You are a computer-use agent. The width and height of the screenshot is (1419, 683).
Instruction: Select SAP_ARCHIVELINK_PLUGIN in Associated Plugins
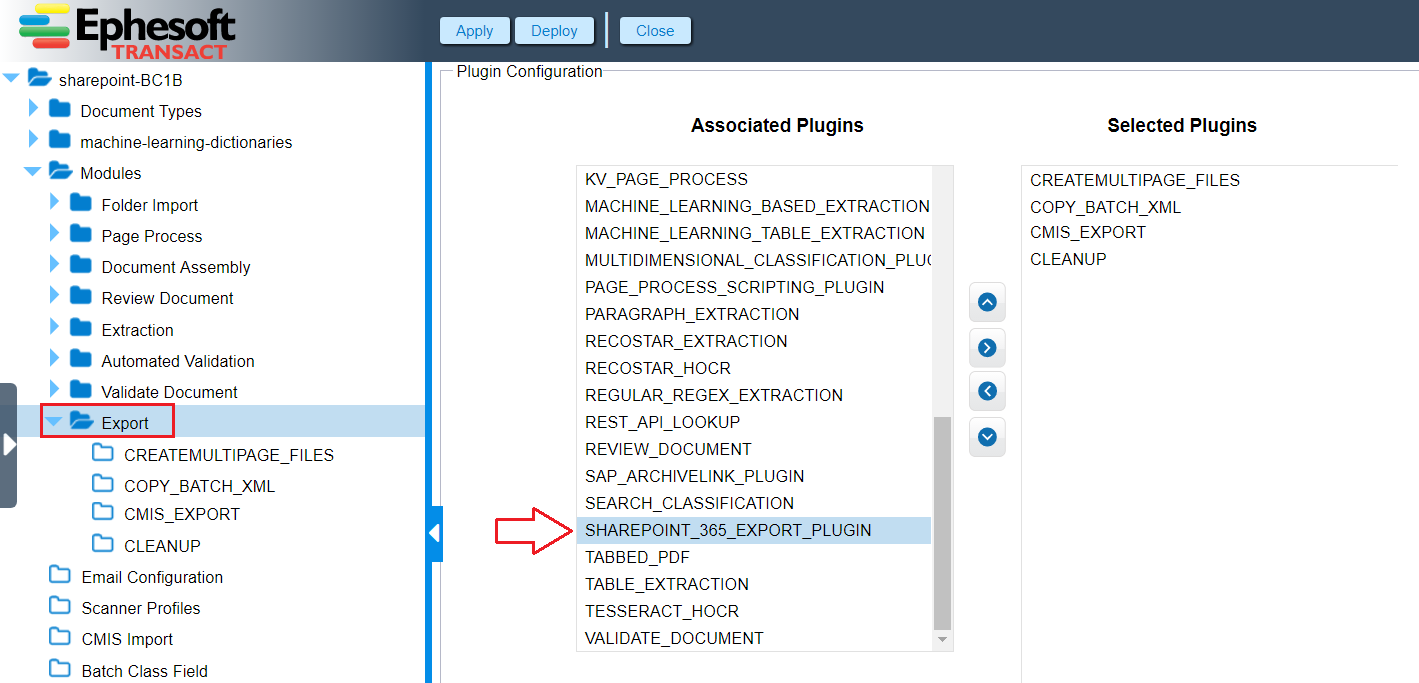pyautogui.click(x=754, y=476)
